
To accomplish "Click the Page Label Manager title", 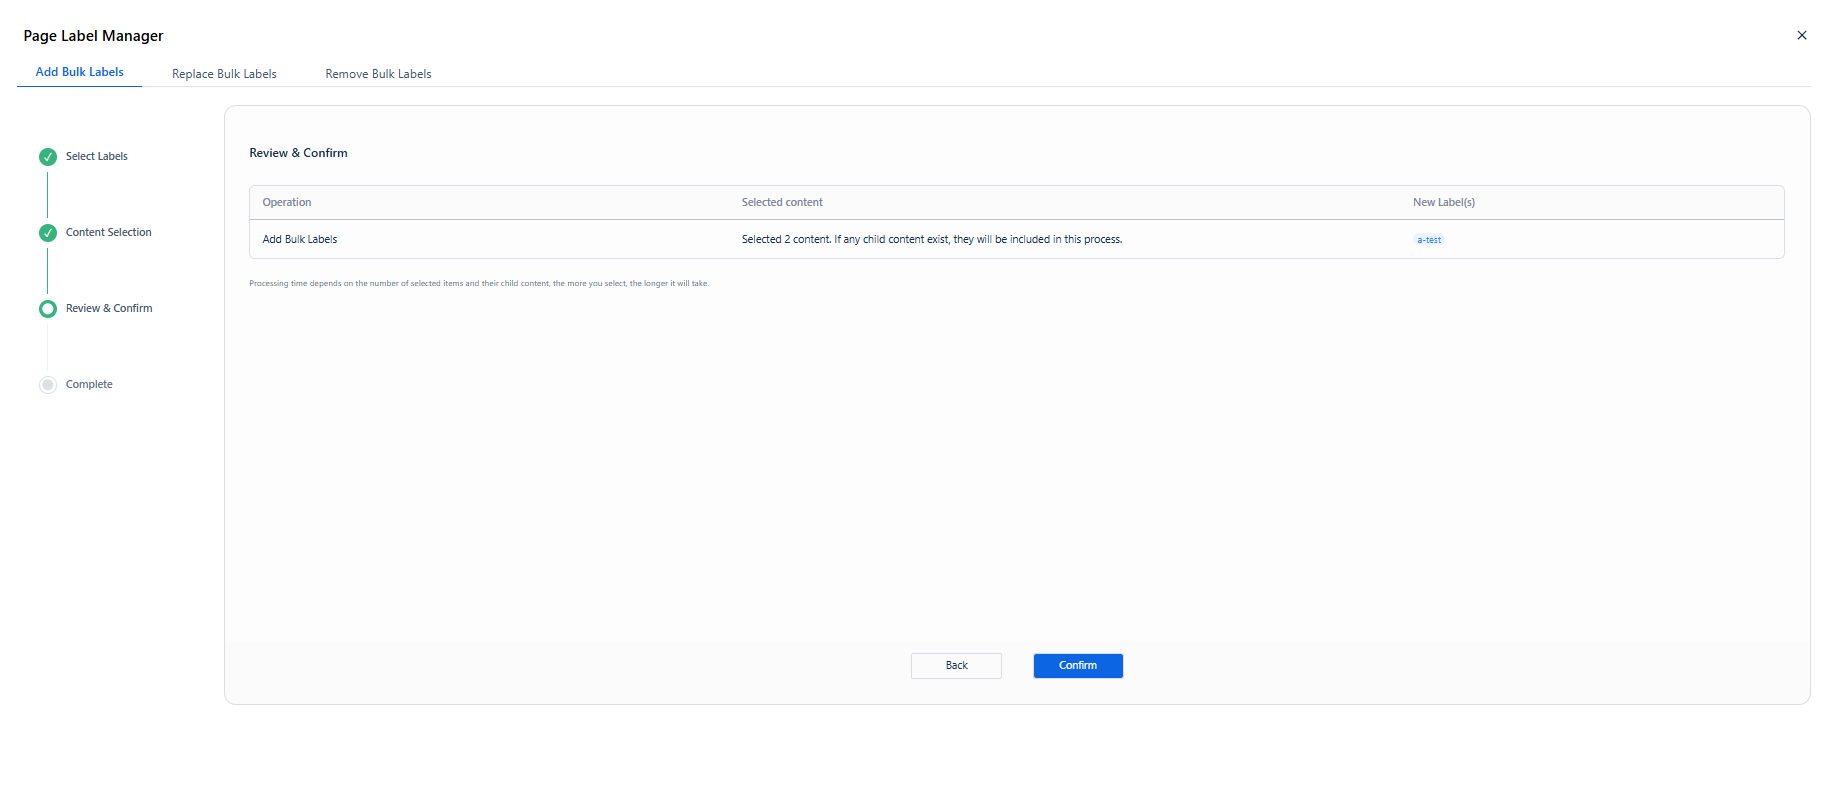I will pos(93,36).
